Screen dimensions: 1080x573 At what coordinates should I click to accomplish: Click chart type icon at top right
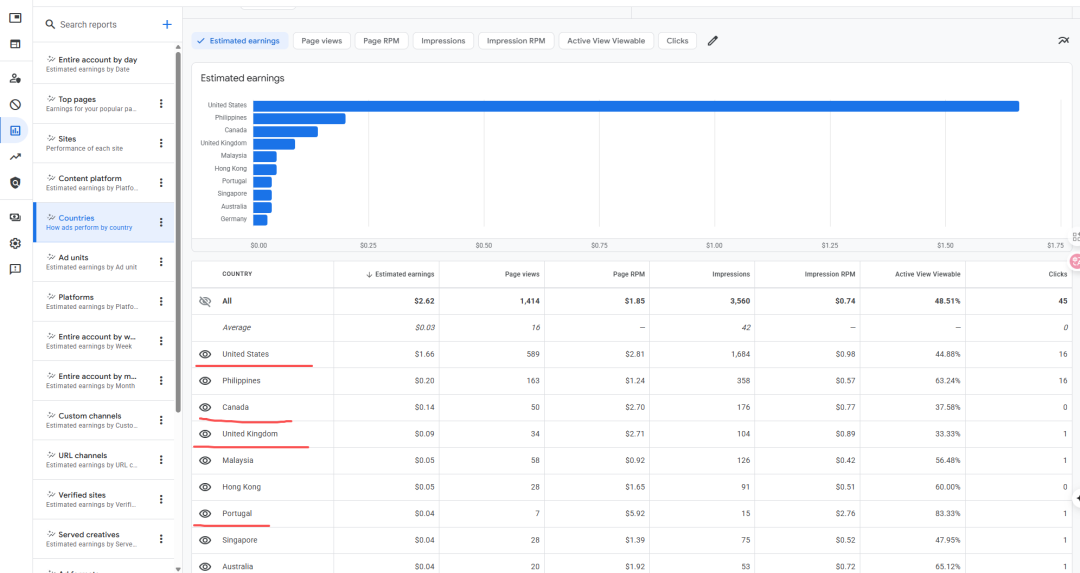click(1062, 41)
